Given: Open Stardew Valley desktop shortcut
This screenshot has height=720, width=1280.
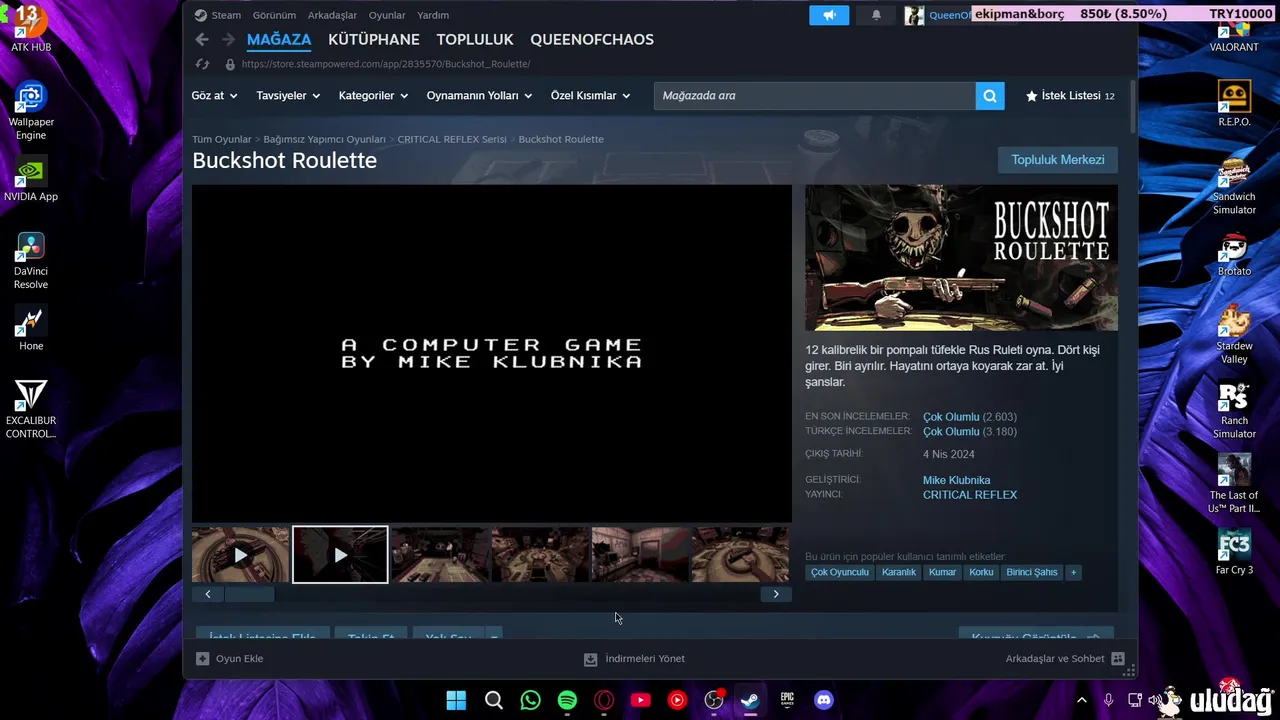Looking at the screenshot, I should [x=1234, y=335].
